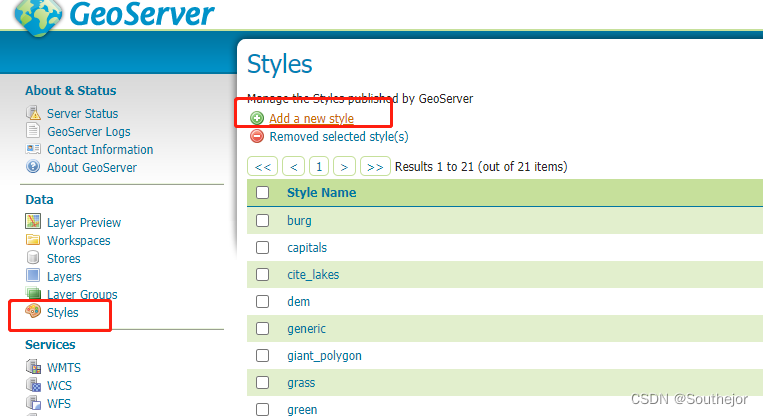The height and width of the screenshot is (416, 763).
Task: Open Styles page in sidebar
Action: click(62, 312)
